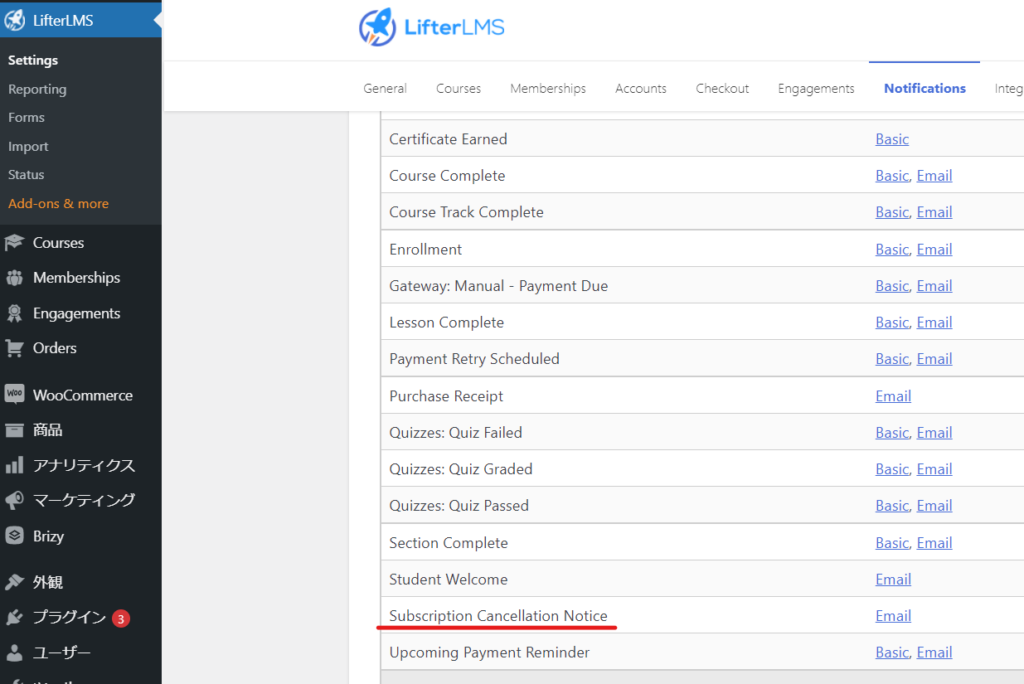Open Basic settings for Gateway Manual Payment Due
This screenshot has width=1024, height=684.
(x=892, y=286)
